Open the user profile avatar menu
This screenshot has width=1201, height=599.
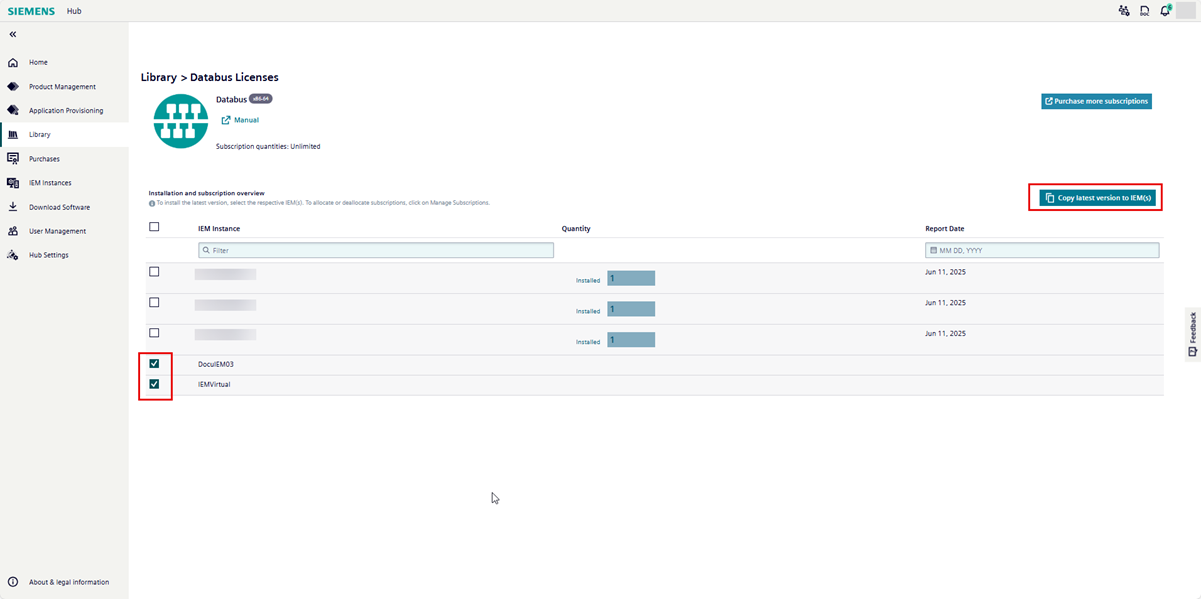1185,11
